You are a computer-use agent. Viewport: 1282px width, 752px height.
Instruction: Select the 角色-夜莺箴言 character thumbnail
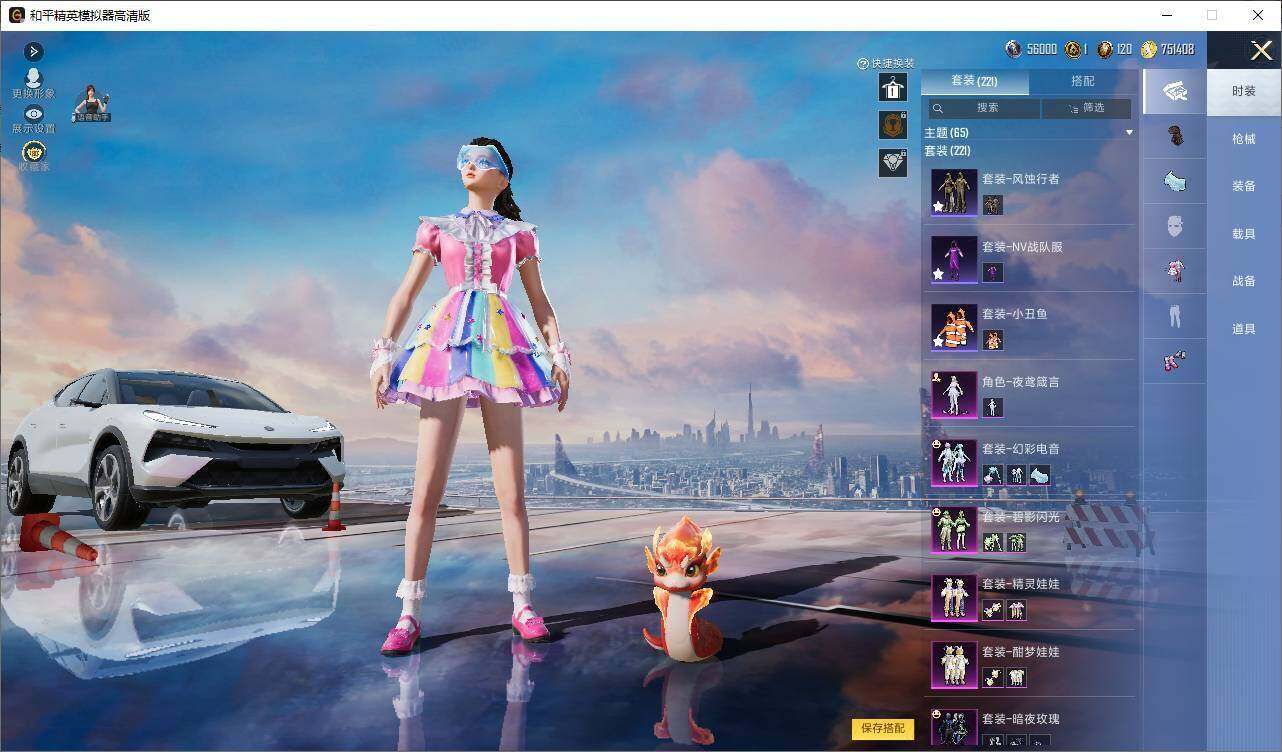(954, 394)
